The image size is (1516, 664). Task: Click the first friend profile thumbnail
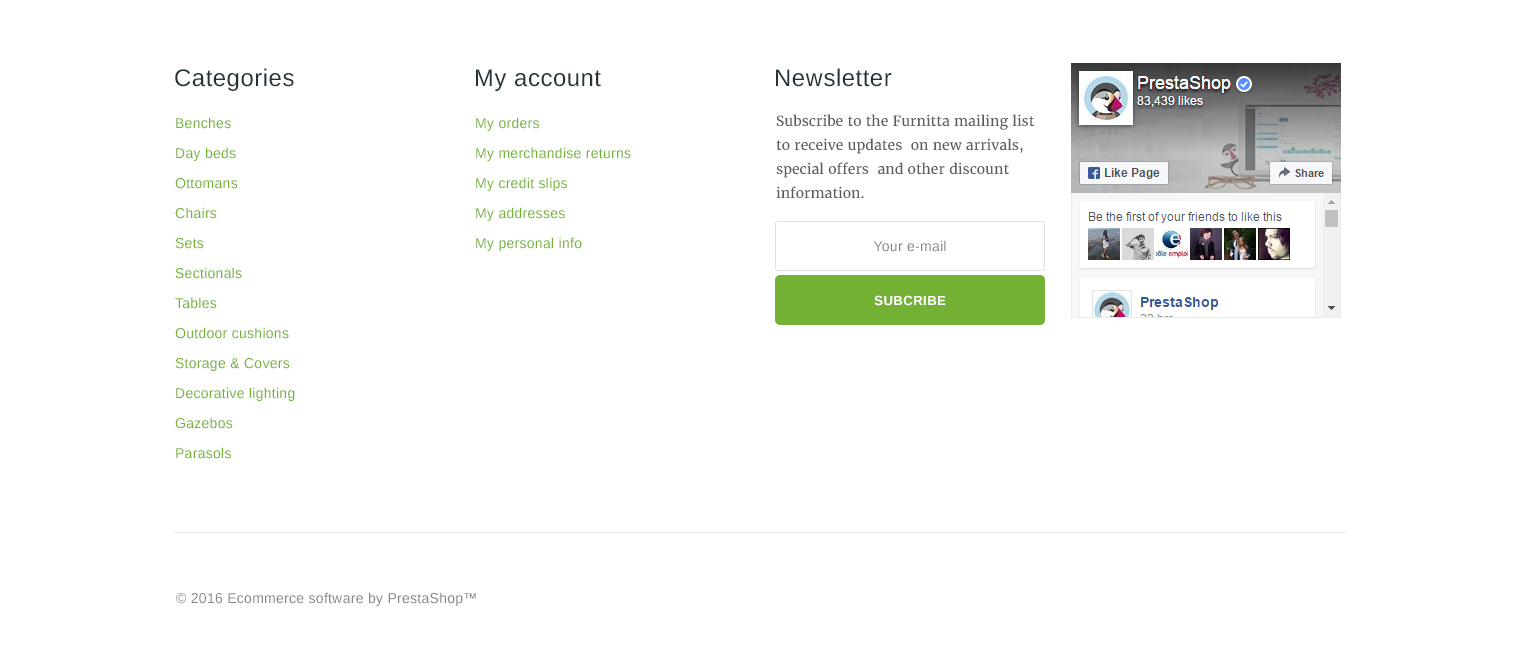1104,244
